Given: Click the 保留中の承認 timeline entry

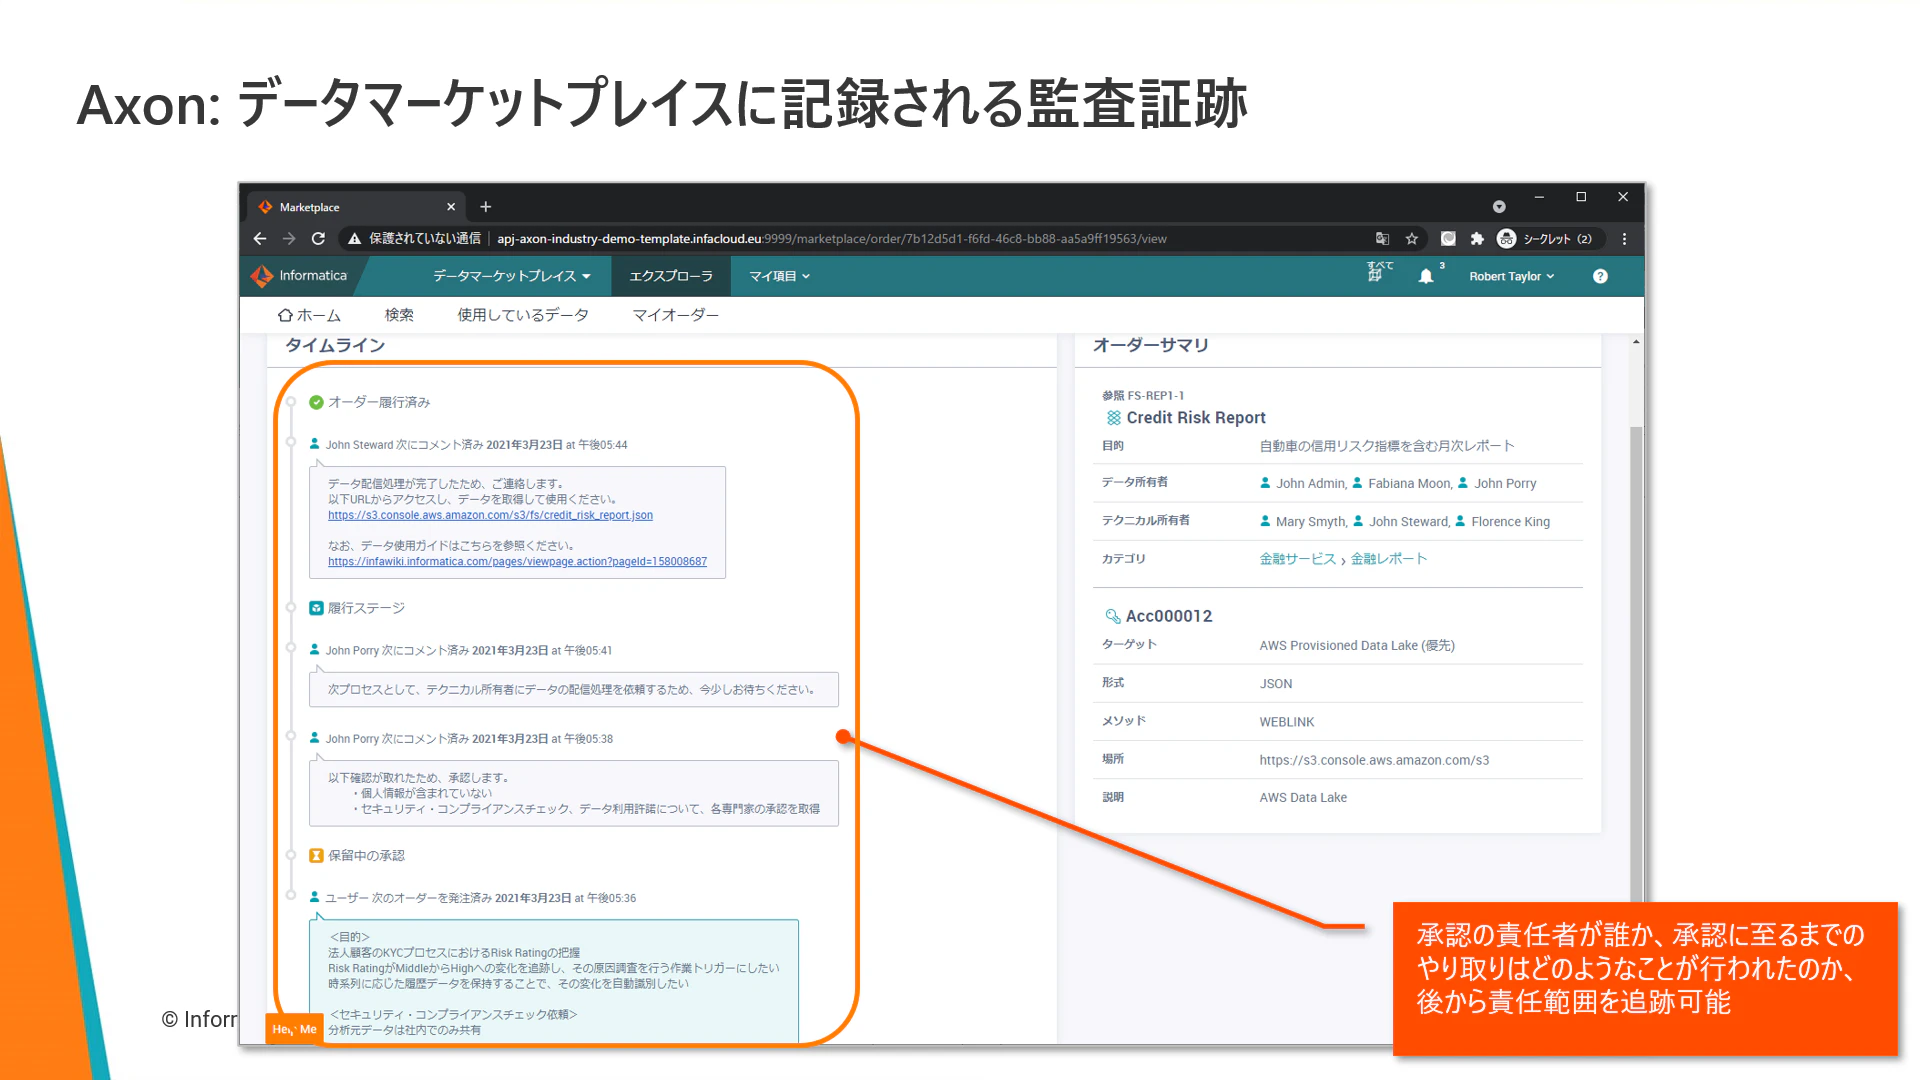Looking at the screenshot, I should 366,856.
